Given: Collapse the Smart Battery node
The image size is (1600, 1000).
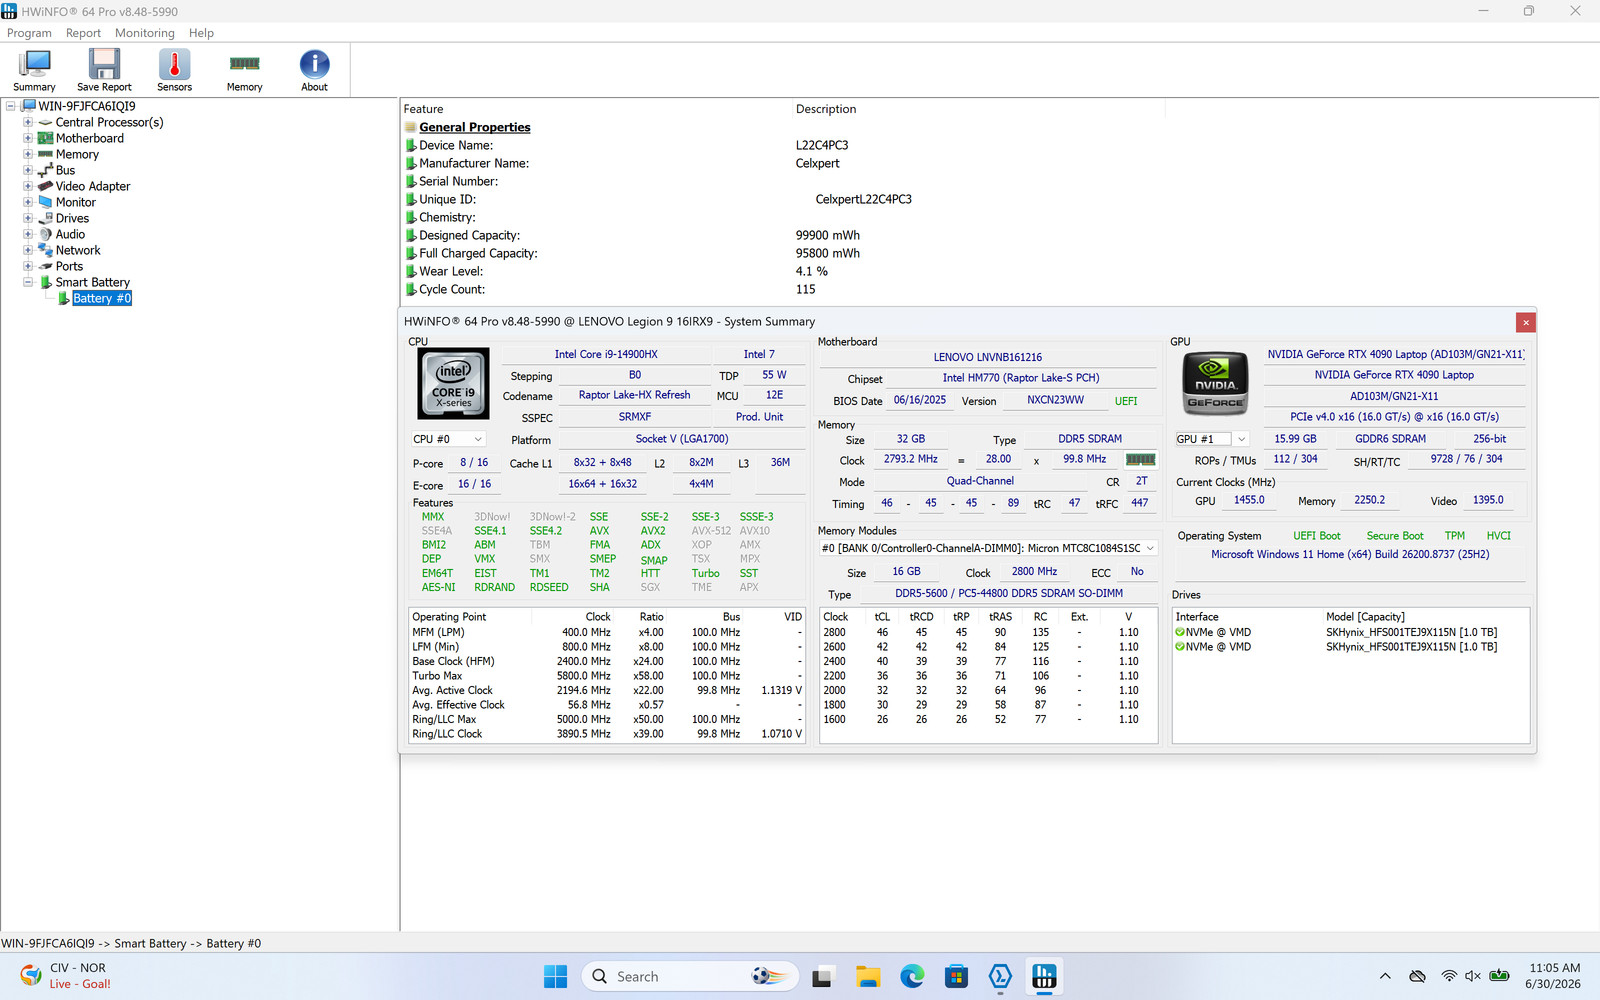Looking at the screenshot, I should 28,282.
